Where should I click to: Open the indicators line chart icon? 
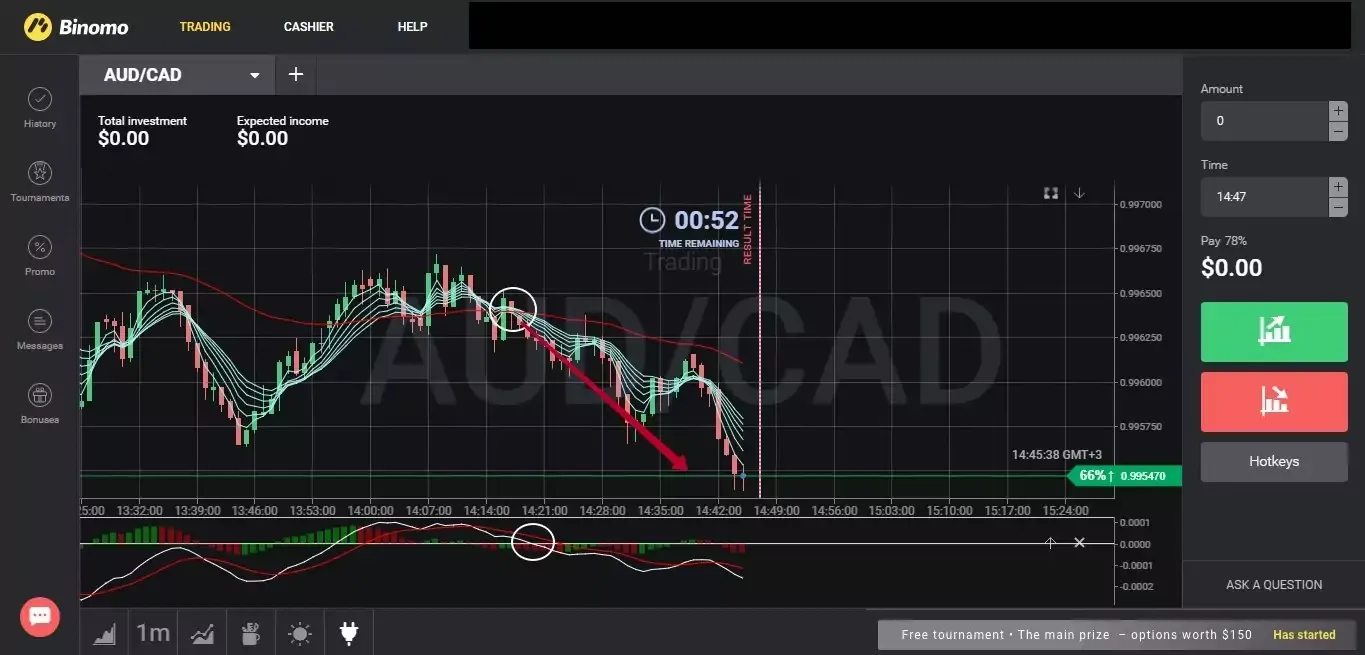(x=202, y=633)
